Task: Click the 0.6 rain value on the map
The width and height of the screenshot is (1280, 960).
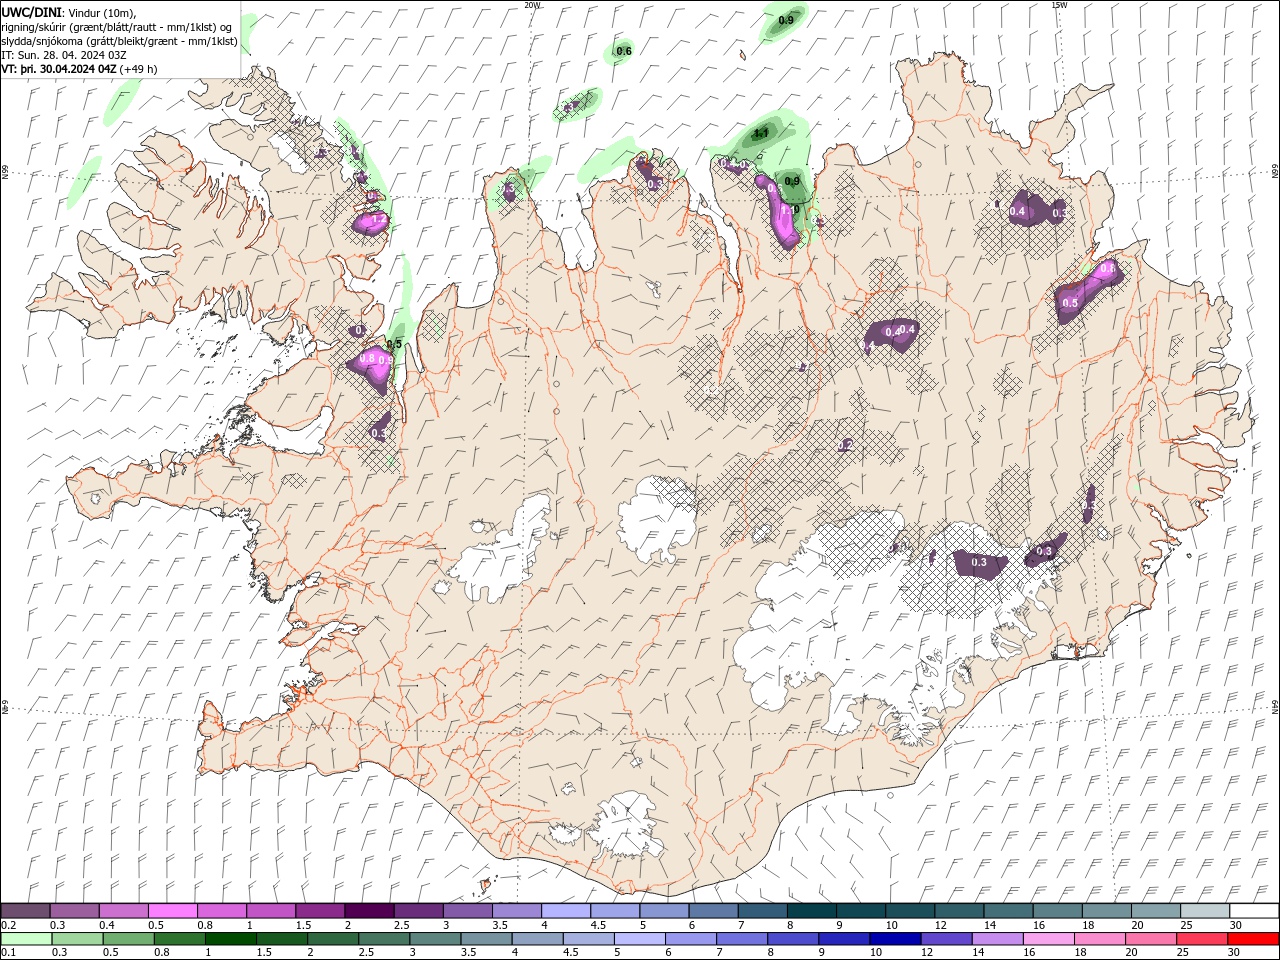Action: tap(624, 51)
